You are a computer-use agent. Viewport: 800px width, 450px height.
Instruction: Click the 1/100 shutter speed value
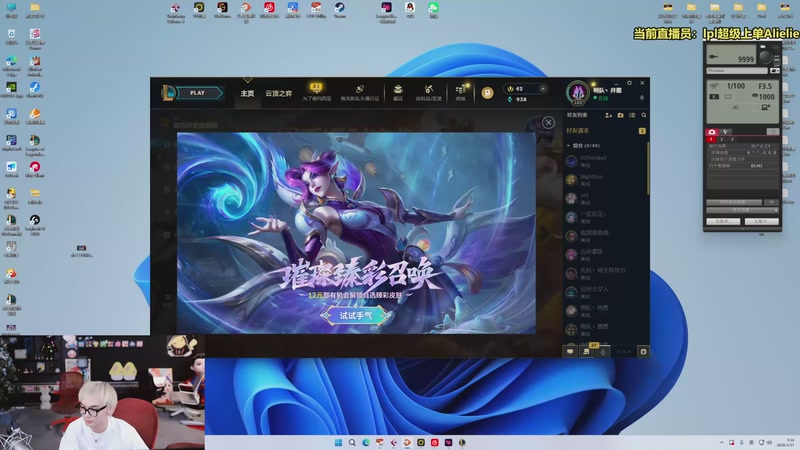point(736,86)
